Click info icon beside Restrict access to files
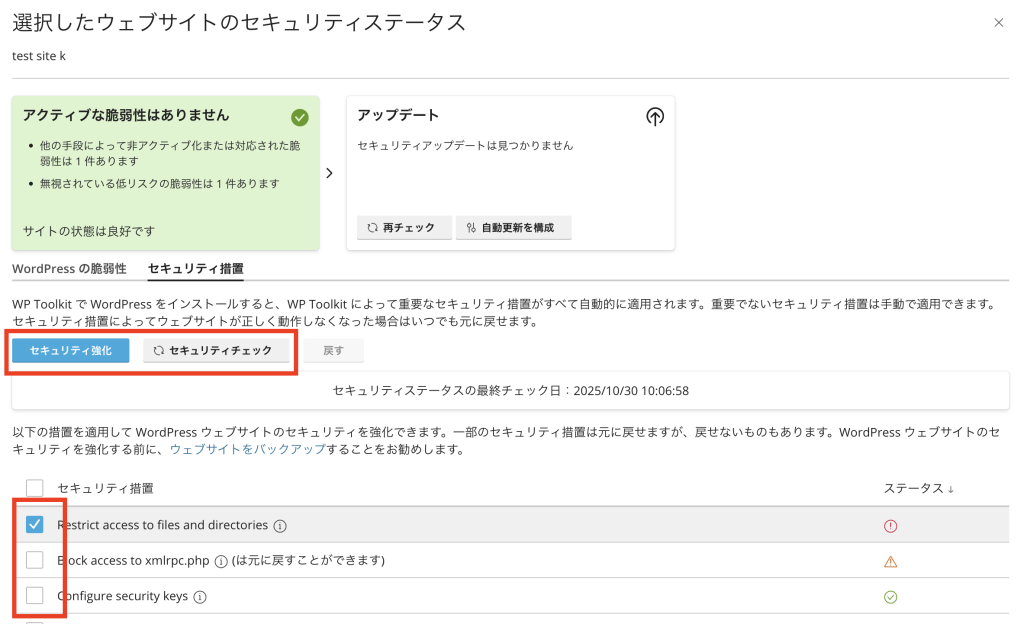Screen dimensions: 1024x624 tap(280, 526)
